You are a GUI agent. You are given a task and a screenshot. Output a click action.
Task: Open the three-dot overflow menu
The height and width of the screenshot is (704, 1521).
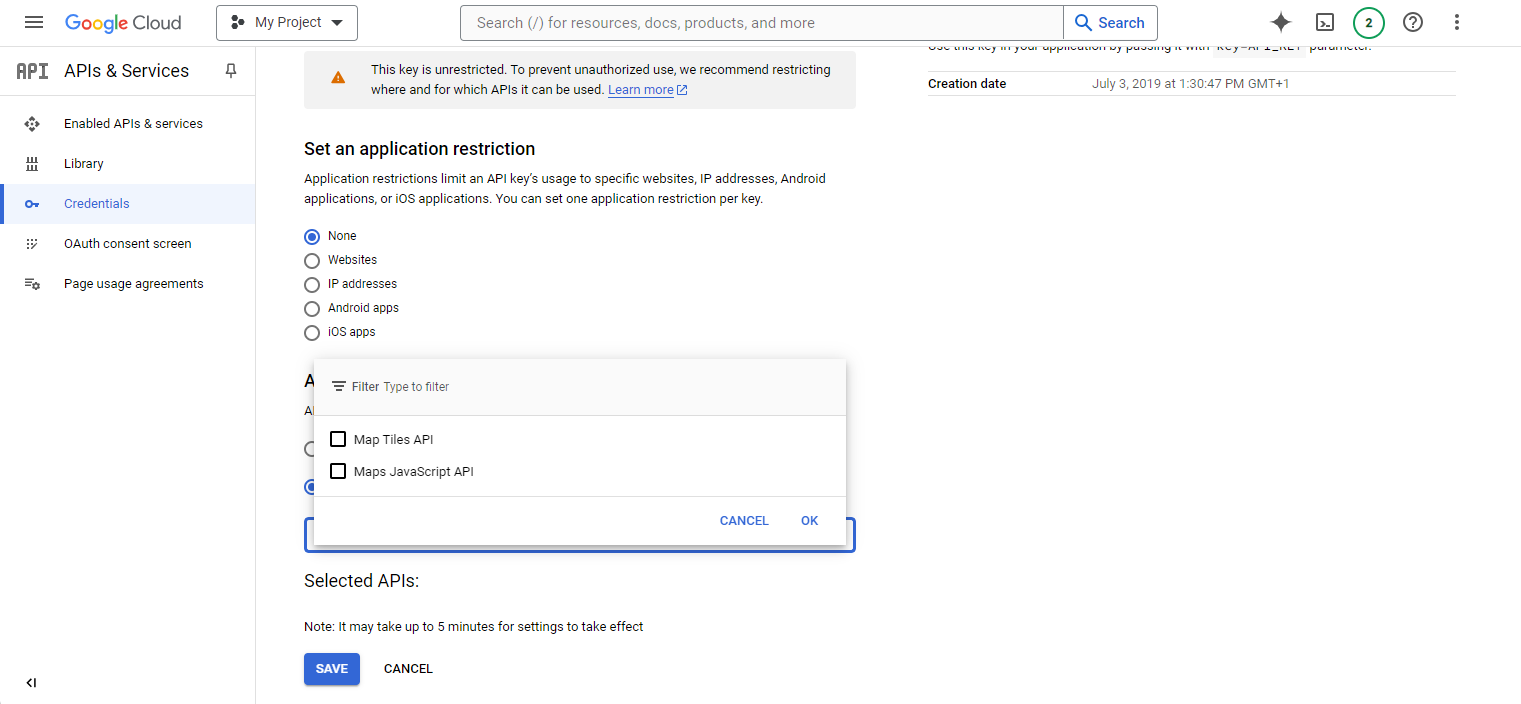coord(1457,22)
